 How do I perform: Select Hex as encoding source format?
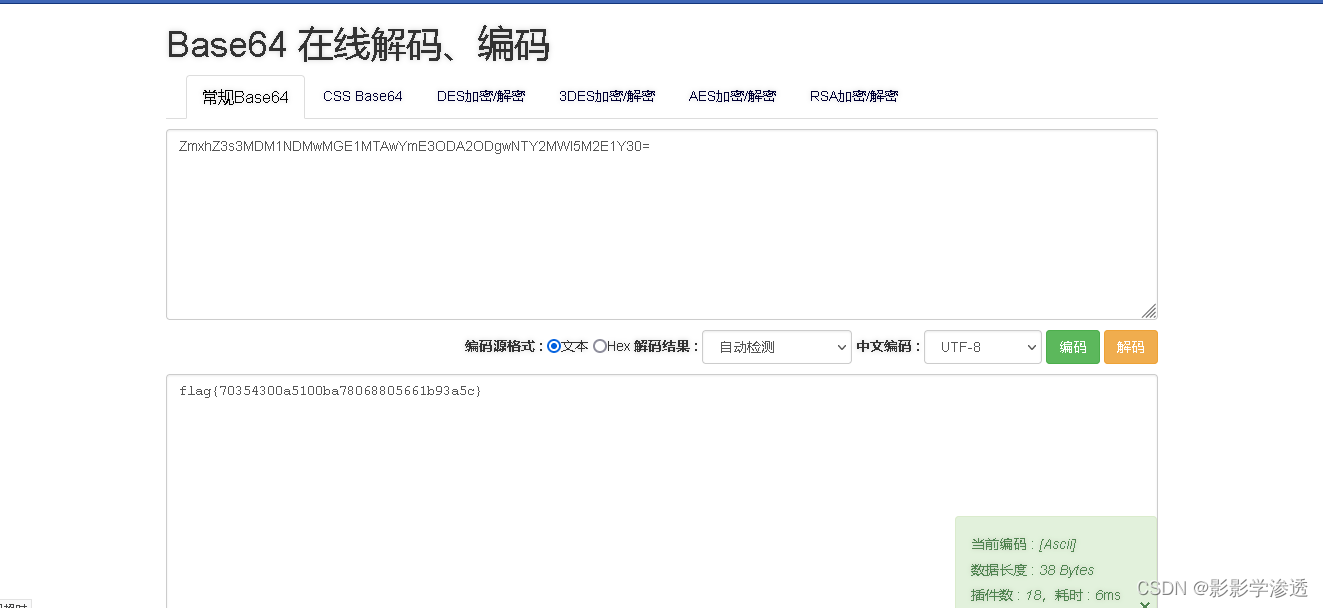pyautogui.click(x=598, y=347)
